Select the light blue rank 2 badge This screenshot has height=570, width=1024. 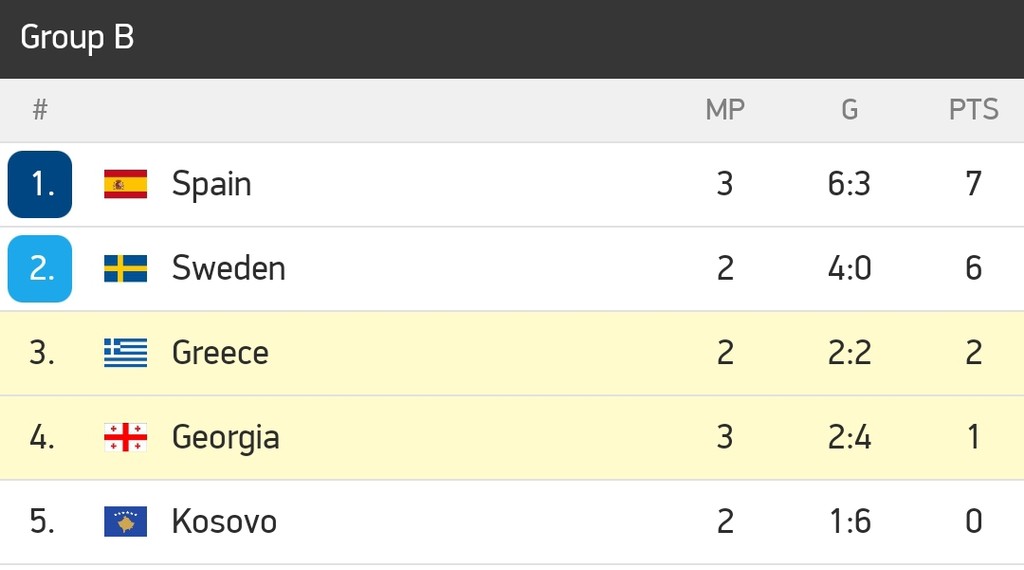40,268
